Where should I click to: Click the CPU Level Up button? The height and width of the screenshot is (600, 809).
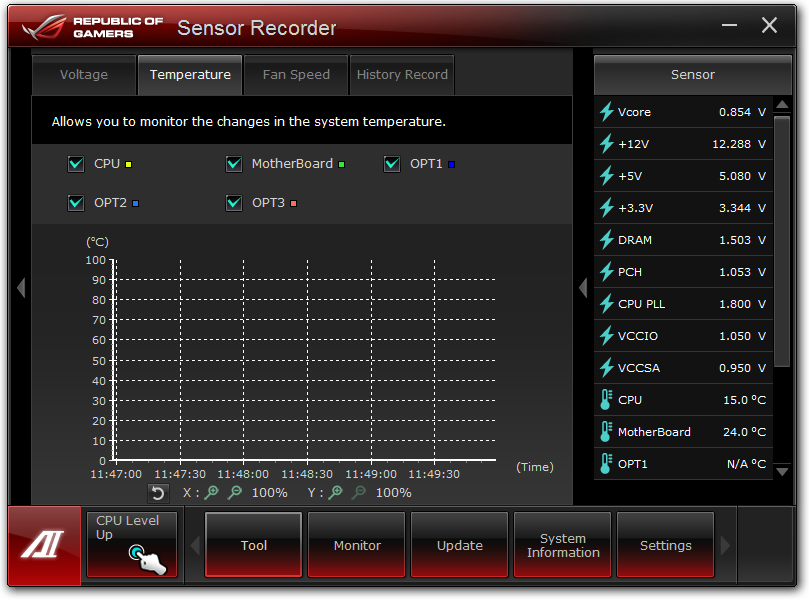pos(132,544)
